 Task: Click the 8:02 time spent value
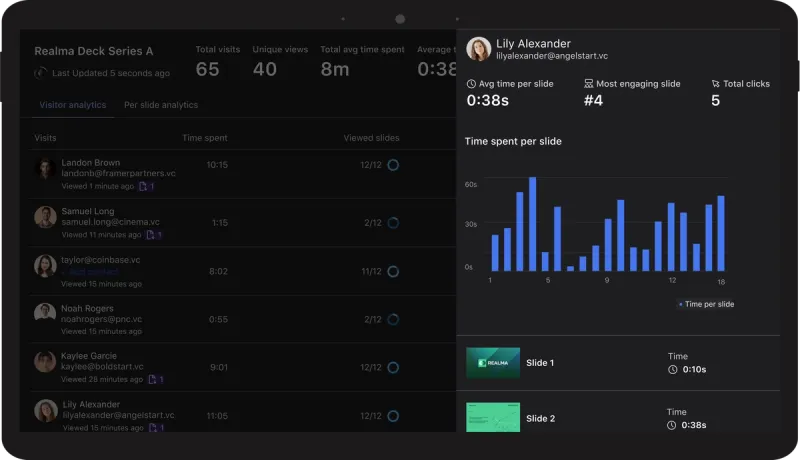(218, 271)
